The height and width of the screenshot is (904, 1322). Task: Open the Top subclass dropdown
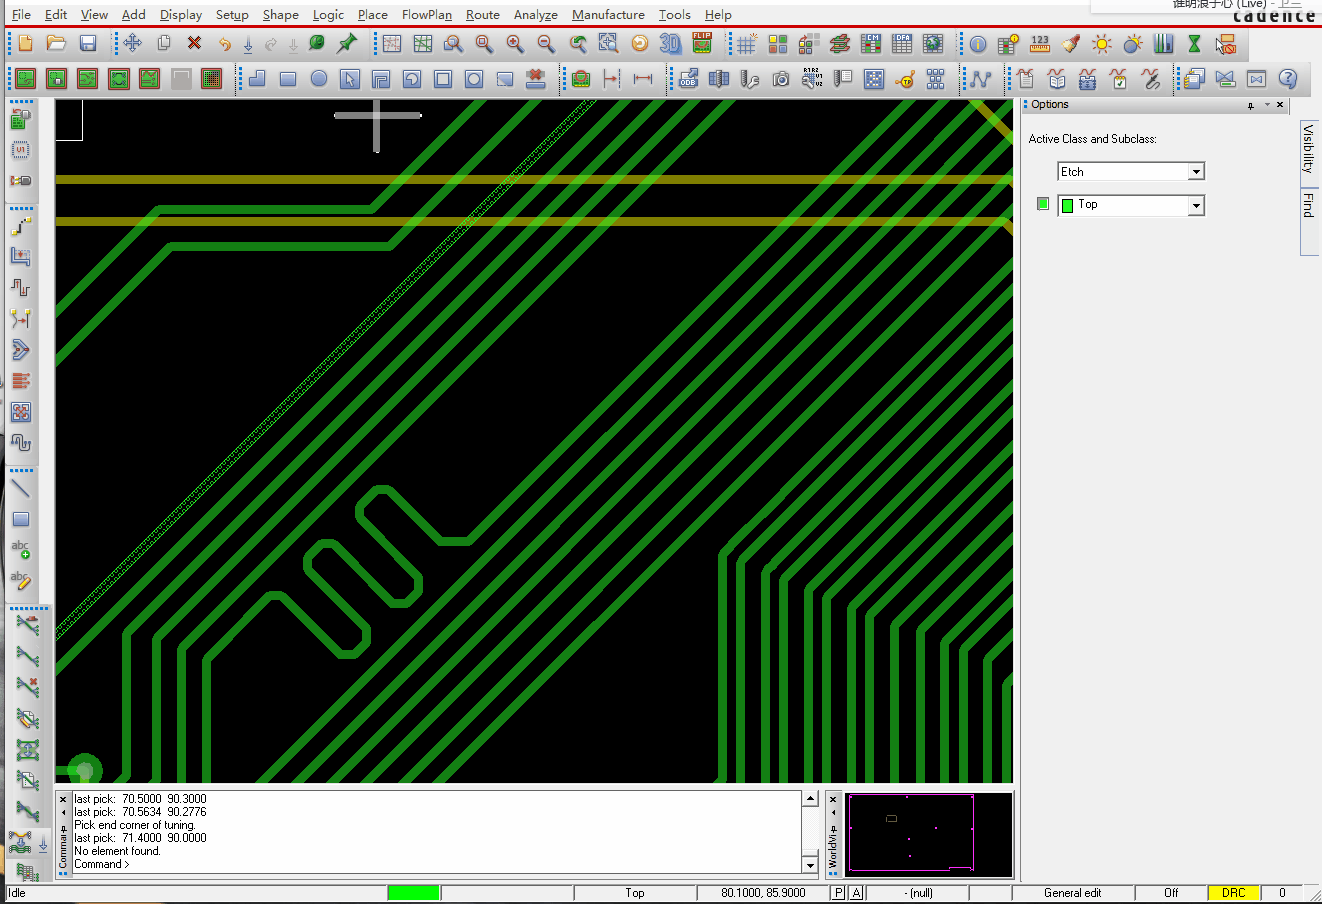click(1196, 205)
